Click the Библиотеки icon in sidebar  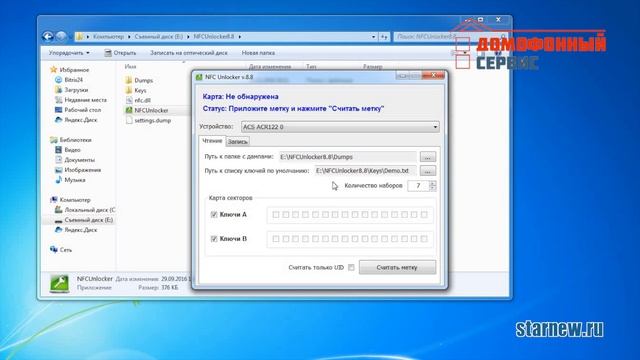click(53, 140)
